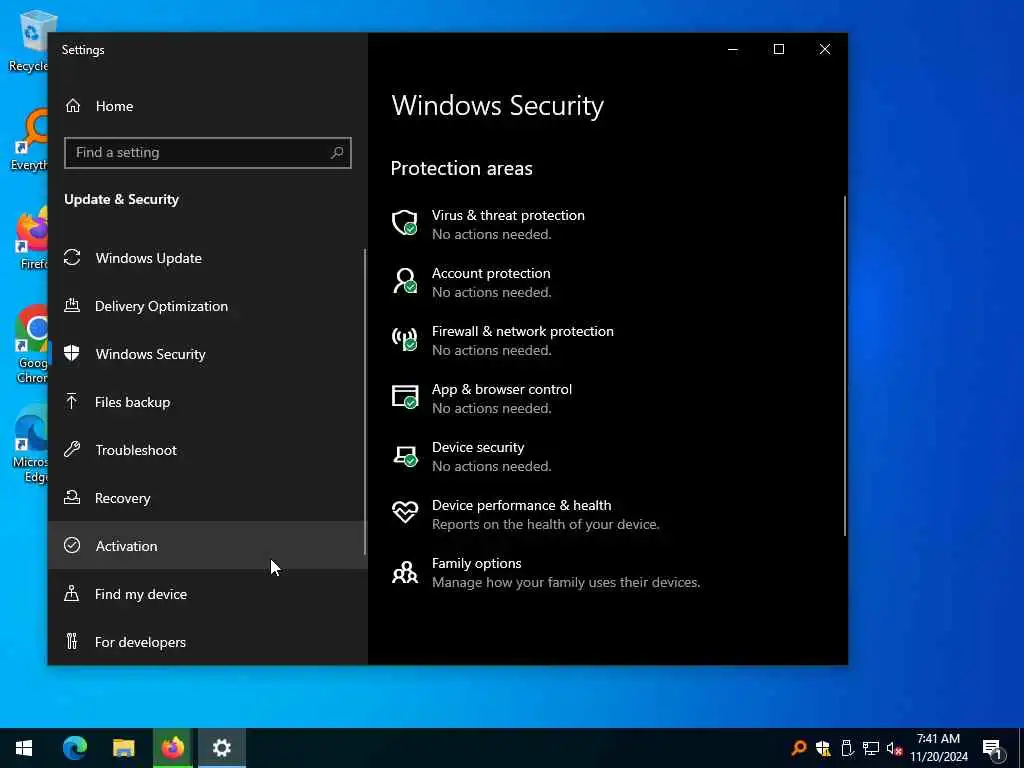Click the Recycle Bin desktop icon
This screenshot has width=1024, height=768.
tap(29, 42)
